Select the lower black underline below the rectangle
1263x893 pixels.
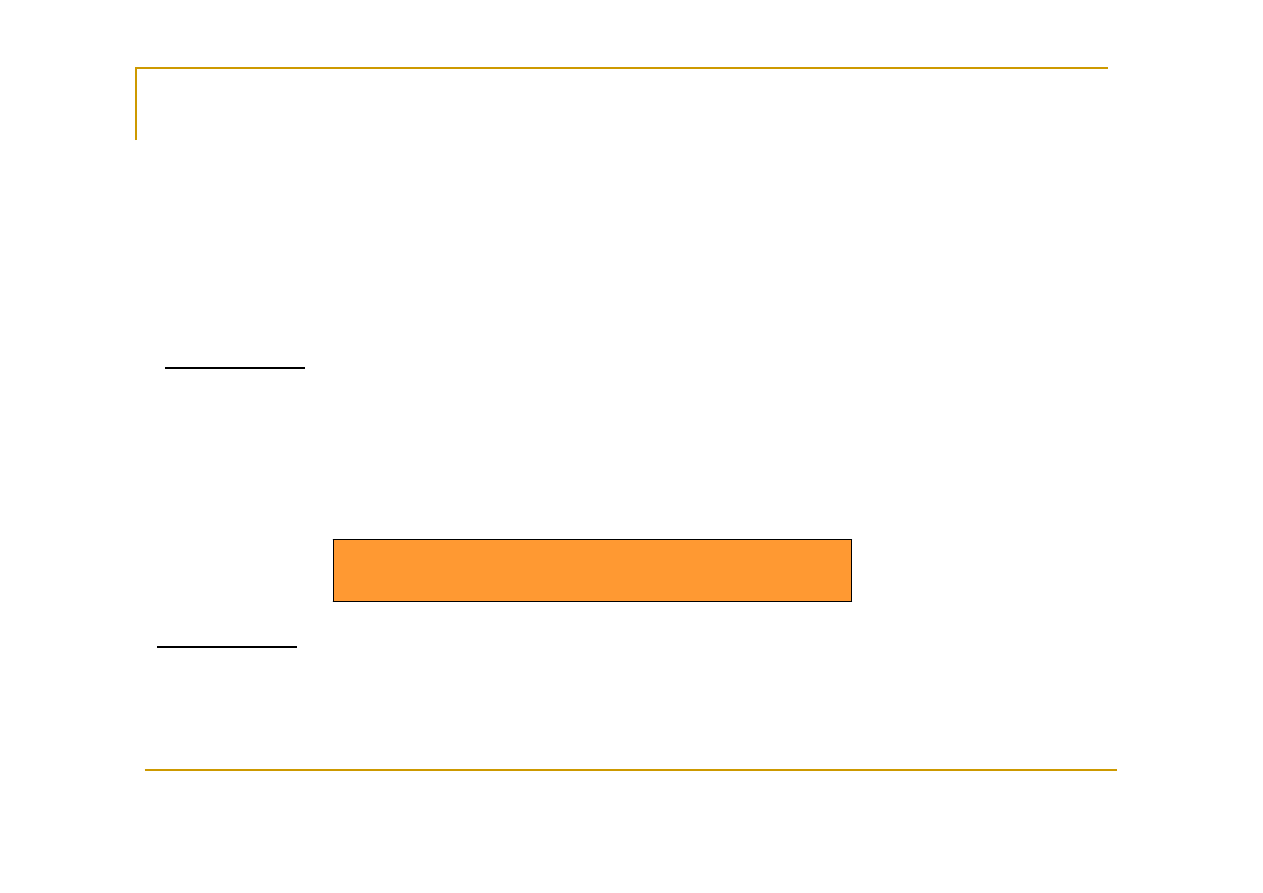coord(227,647)
